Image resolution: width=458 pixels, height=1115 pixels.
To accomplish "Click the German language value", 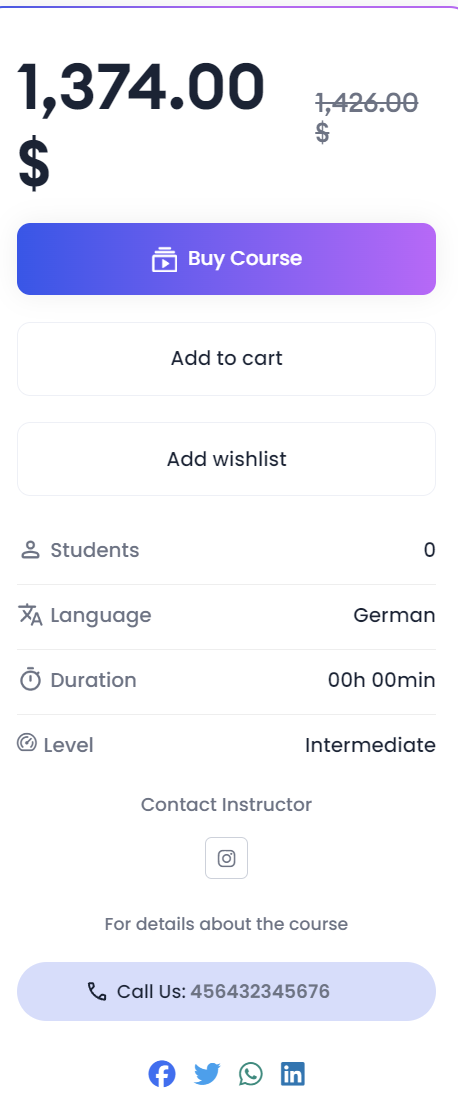I will tap(394, 615).
